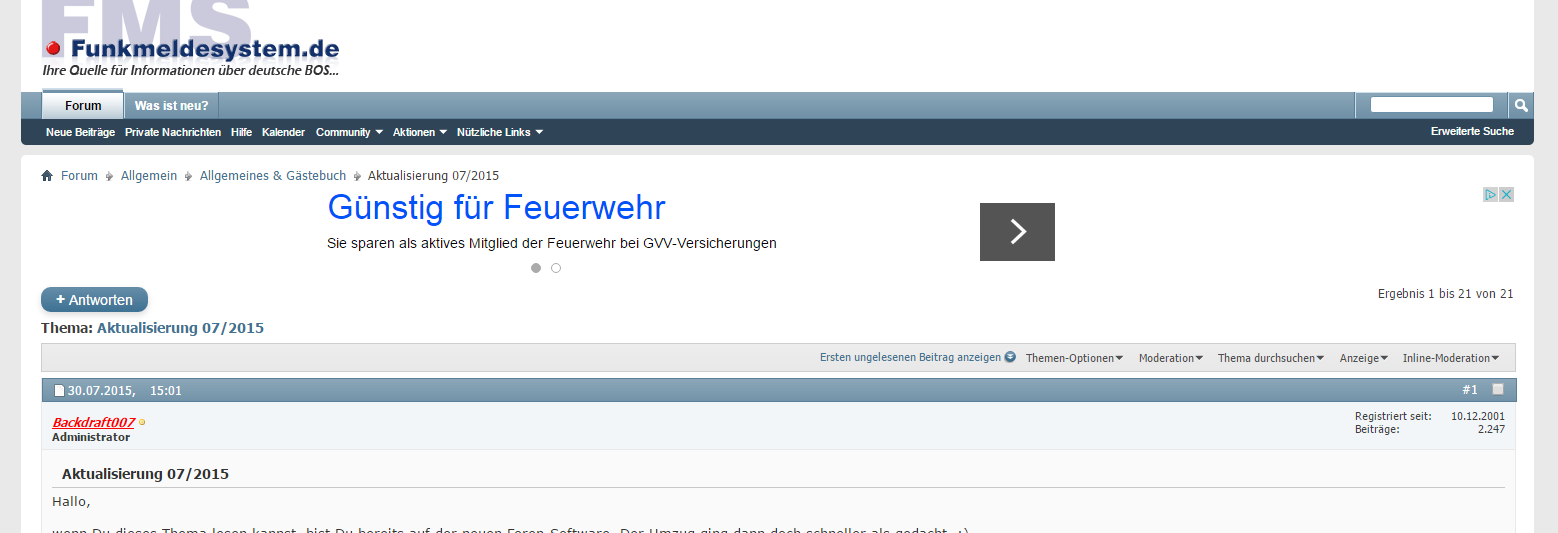1558x533 pixels.
Task: Select the second ad carousel dot
Action: point(556,268)
